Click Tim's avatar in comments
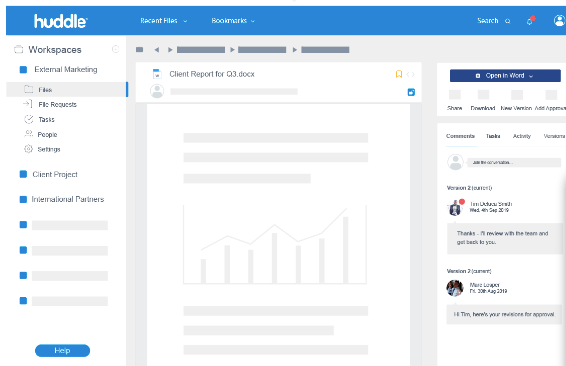566x366 pixels. click(455, 208)
